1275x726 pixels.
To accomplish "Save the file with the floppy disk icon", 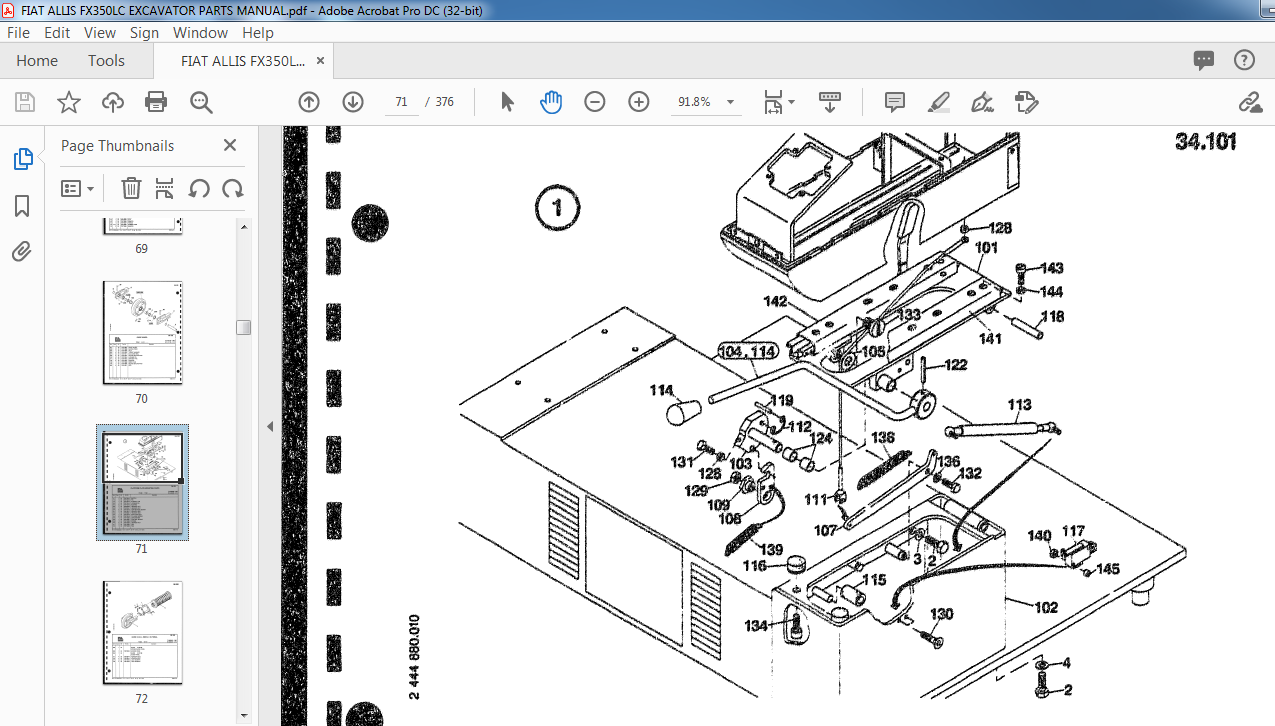I will click(25, 102).
